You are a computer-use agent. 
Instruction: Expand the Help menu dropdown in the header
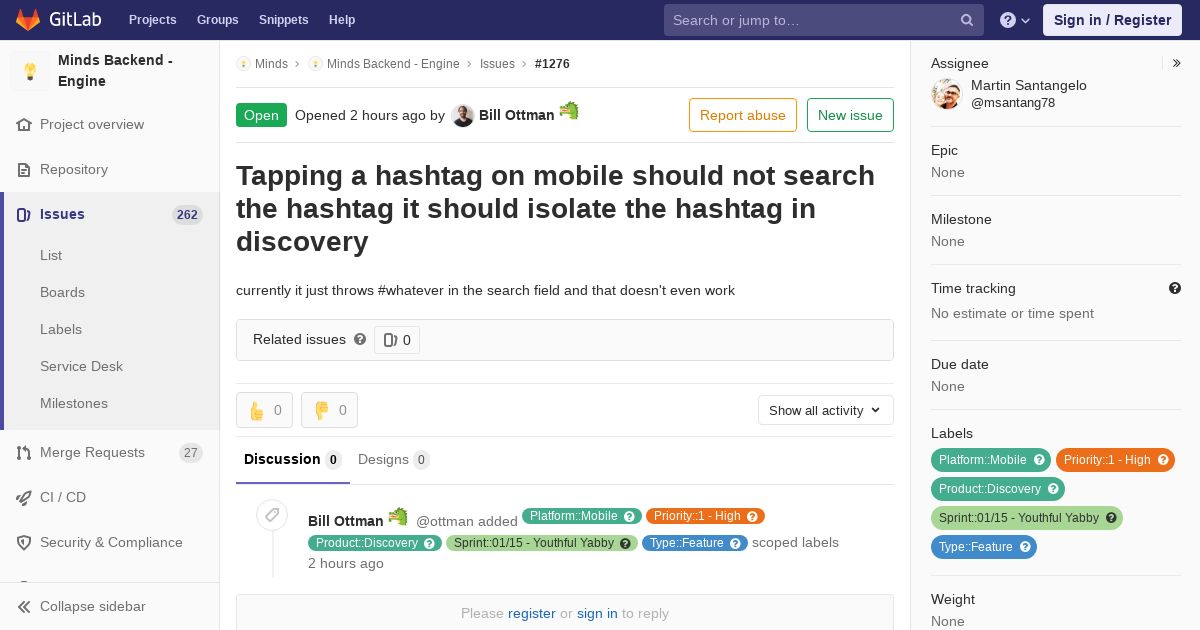[x=1015, y=20]
